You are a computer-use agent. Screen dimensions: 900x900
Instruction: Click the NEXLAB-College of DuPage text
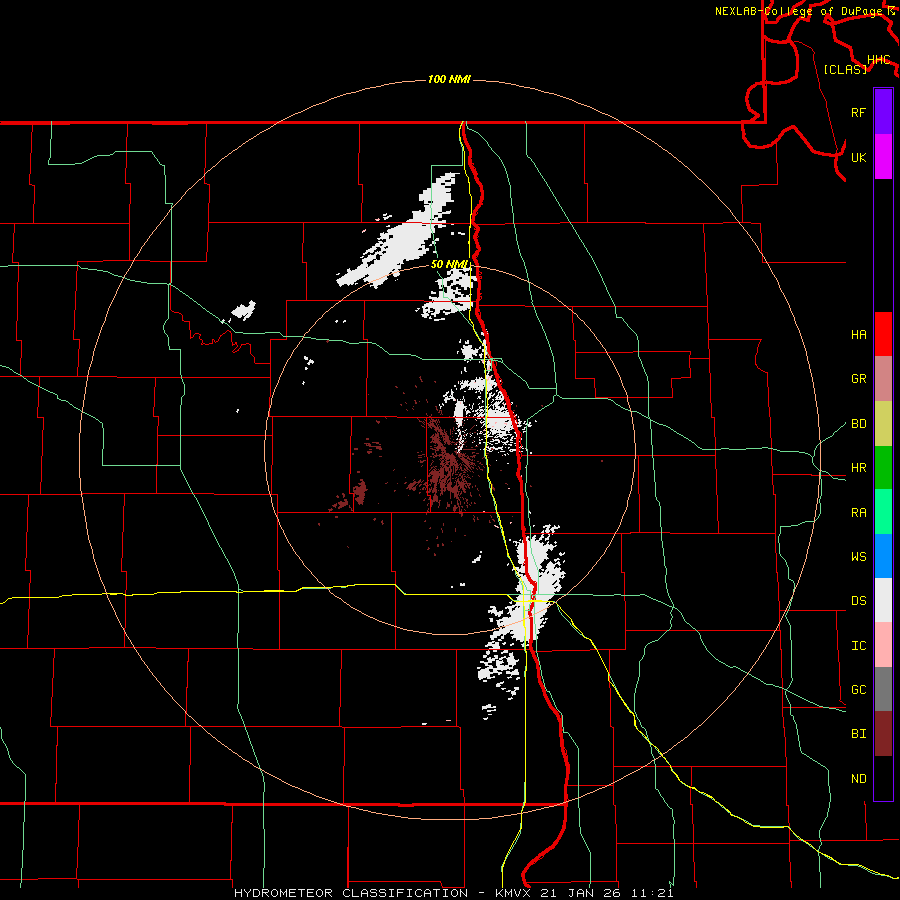pyautogui.click(x=799, y=11)
